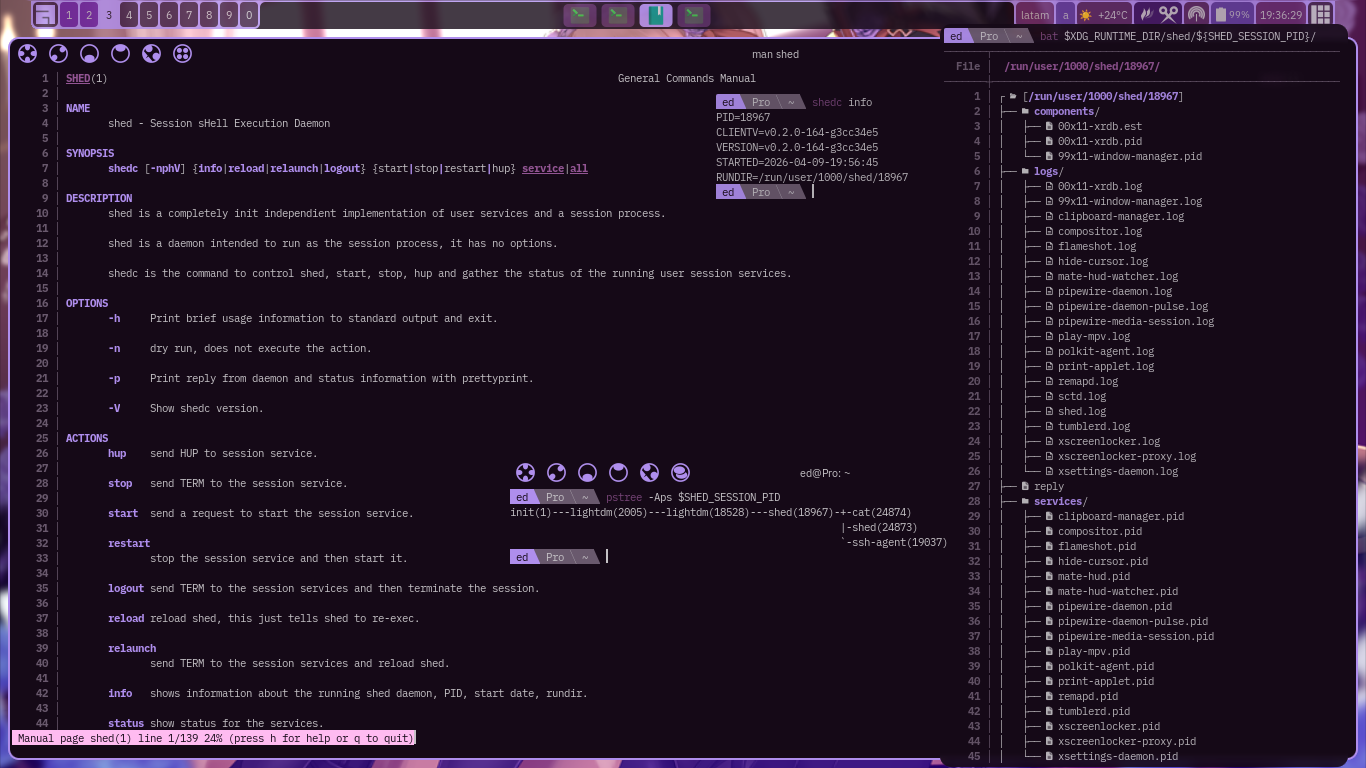Switch to workspace 8
The image size is (1366, 768).
tap(209, 15)
